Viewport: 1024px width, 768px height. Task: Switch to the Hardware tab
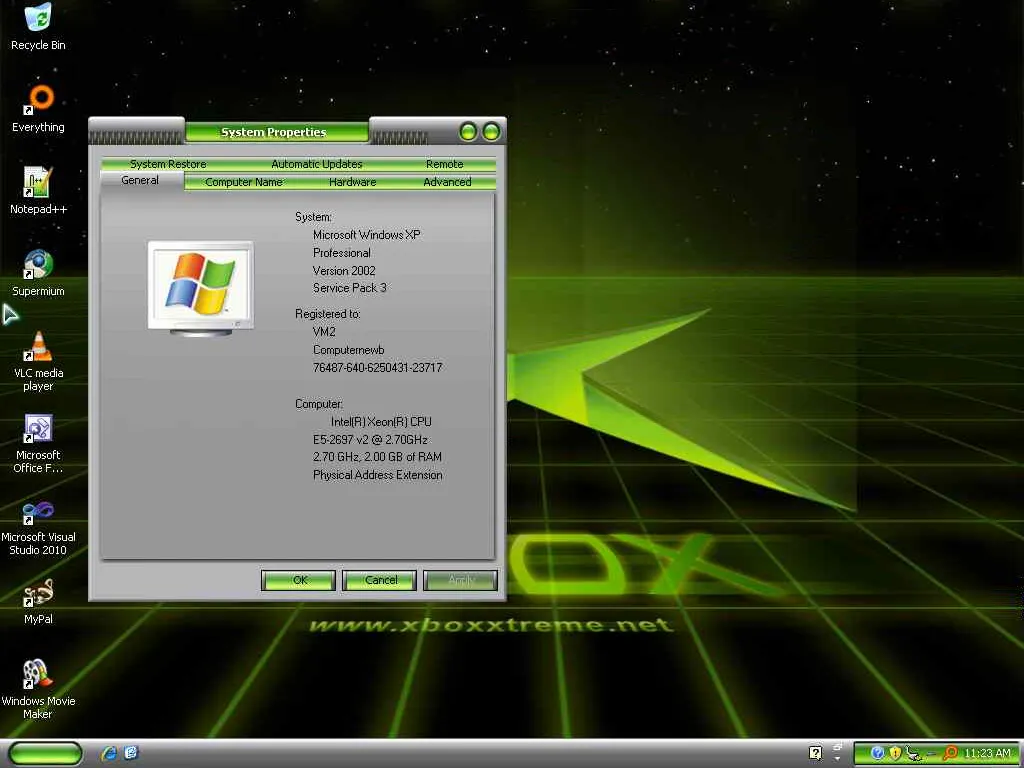353,182
